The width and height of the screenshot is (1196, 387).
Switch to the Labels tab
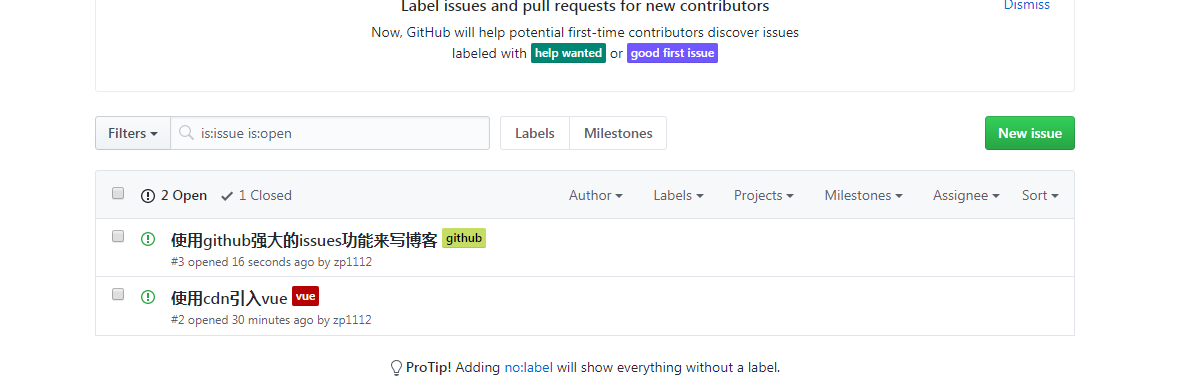pyautogui.click(x=535, y=133)
